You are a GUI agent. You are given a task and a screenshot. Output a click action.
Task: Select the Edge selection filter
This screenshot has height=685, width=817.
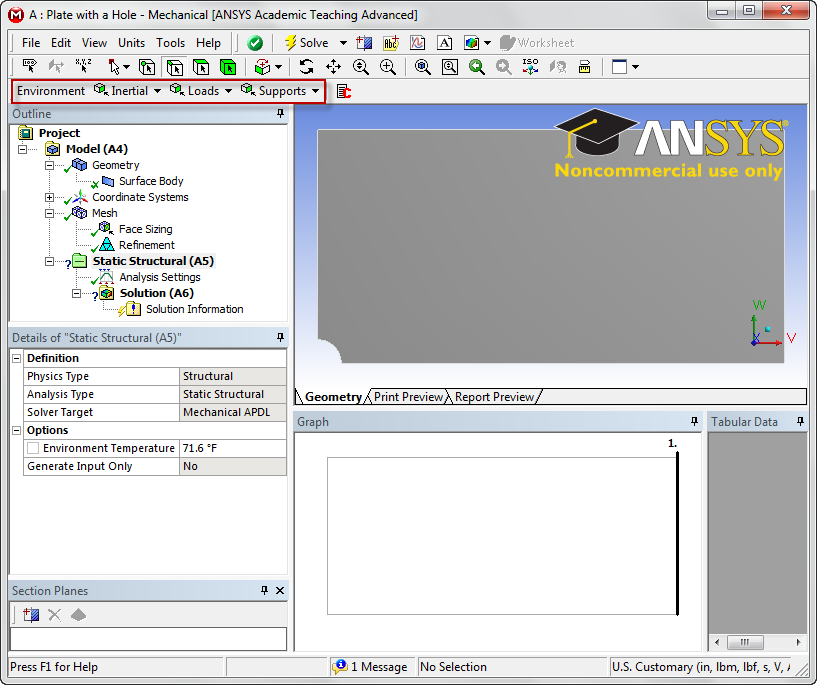(175, 67)
